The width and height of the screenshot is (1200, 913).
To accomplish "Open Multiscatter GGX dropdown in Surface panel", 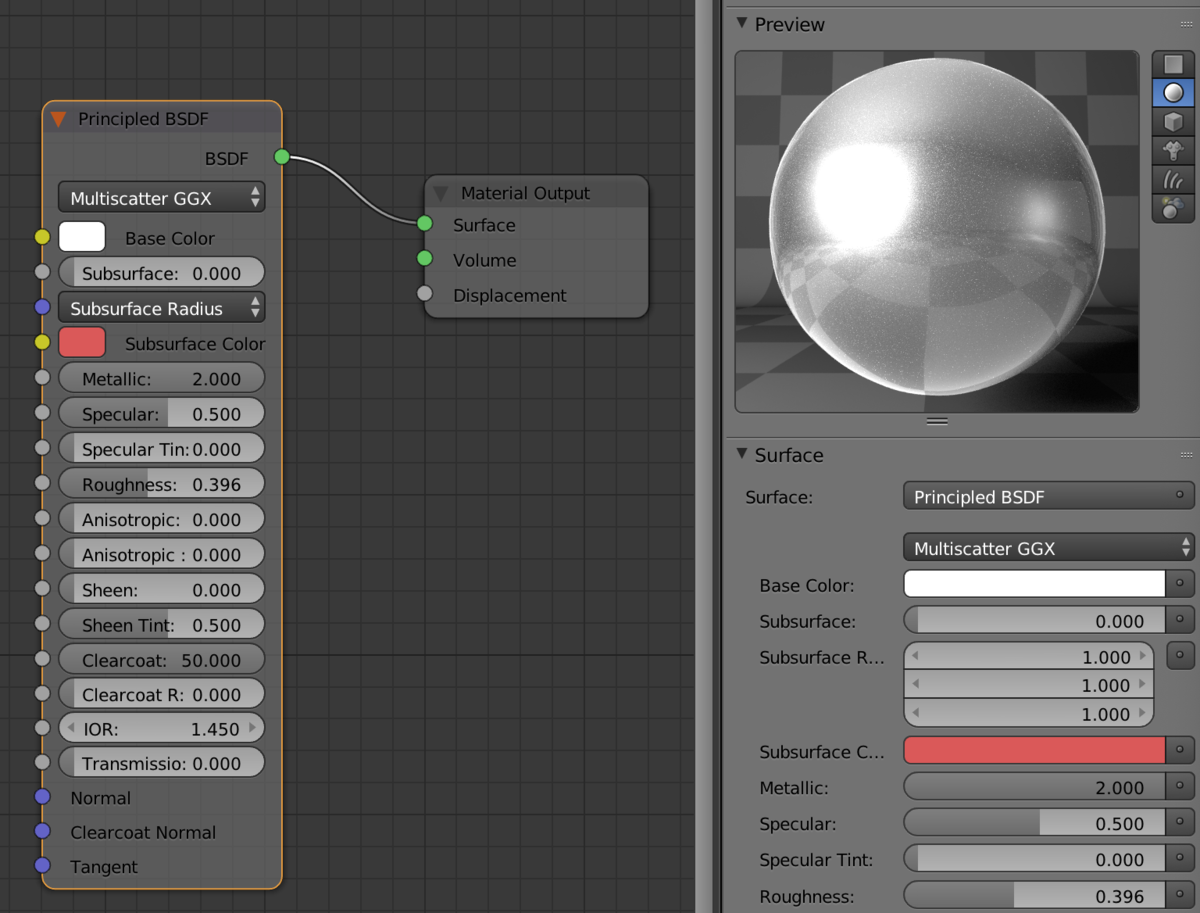I will tap(1048, 547).
